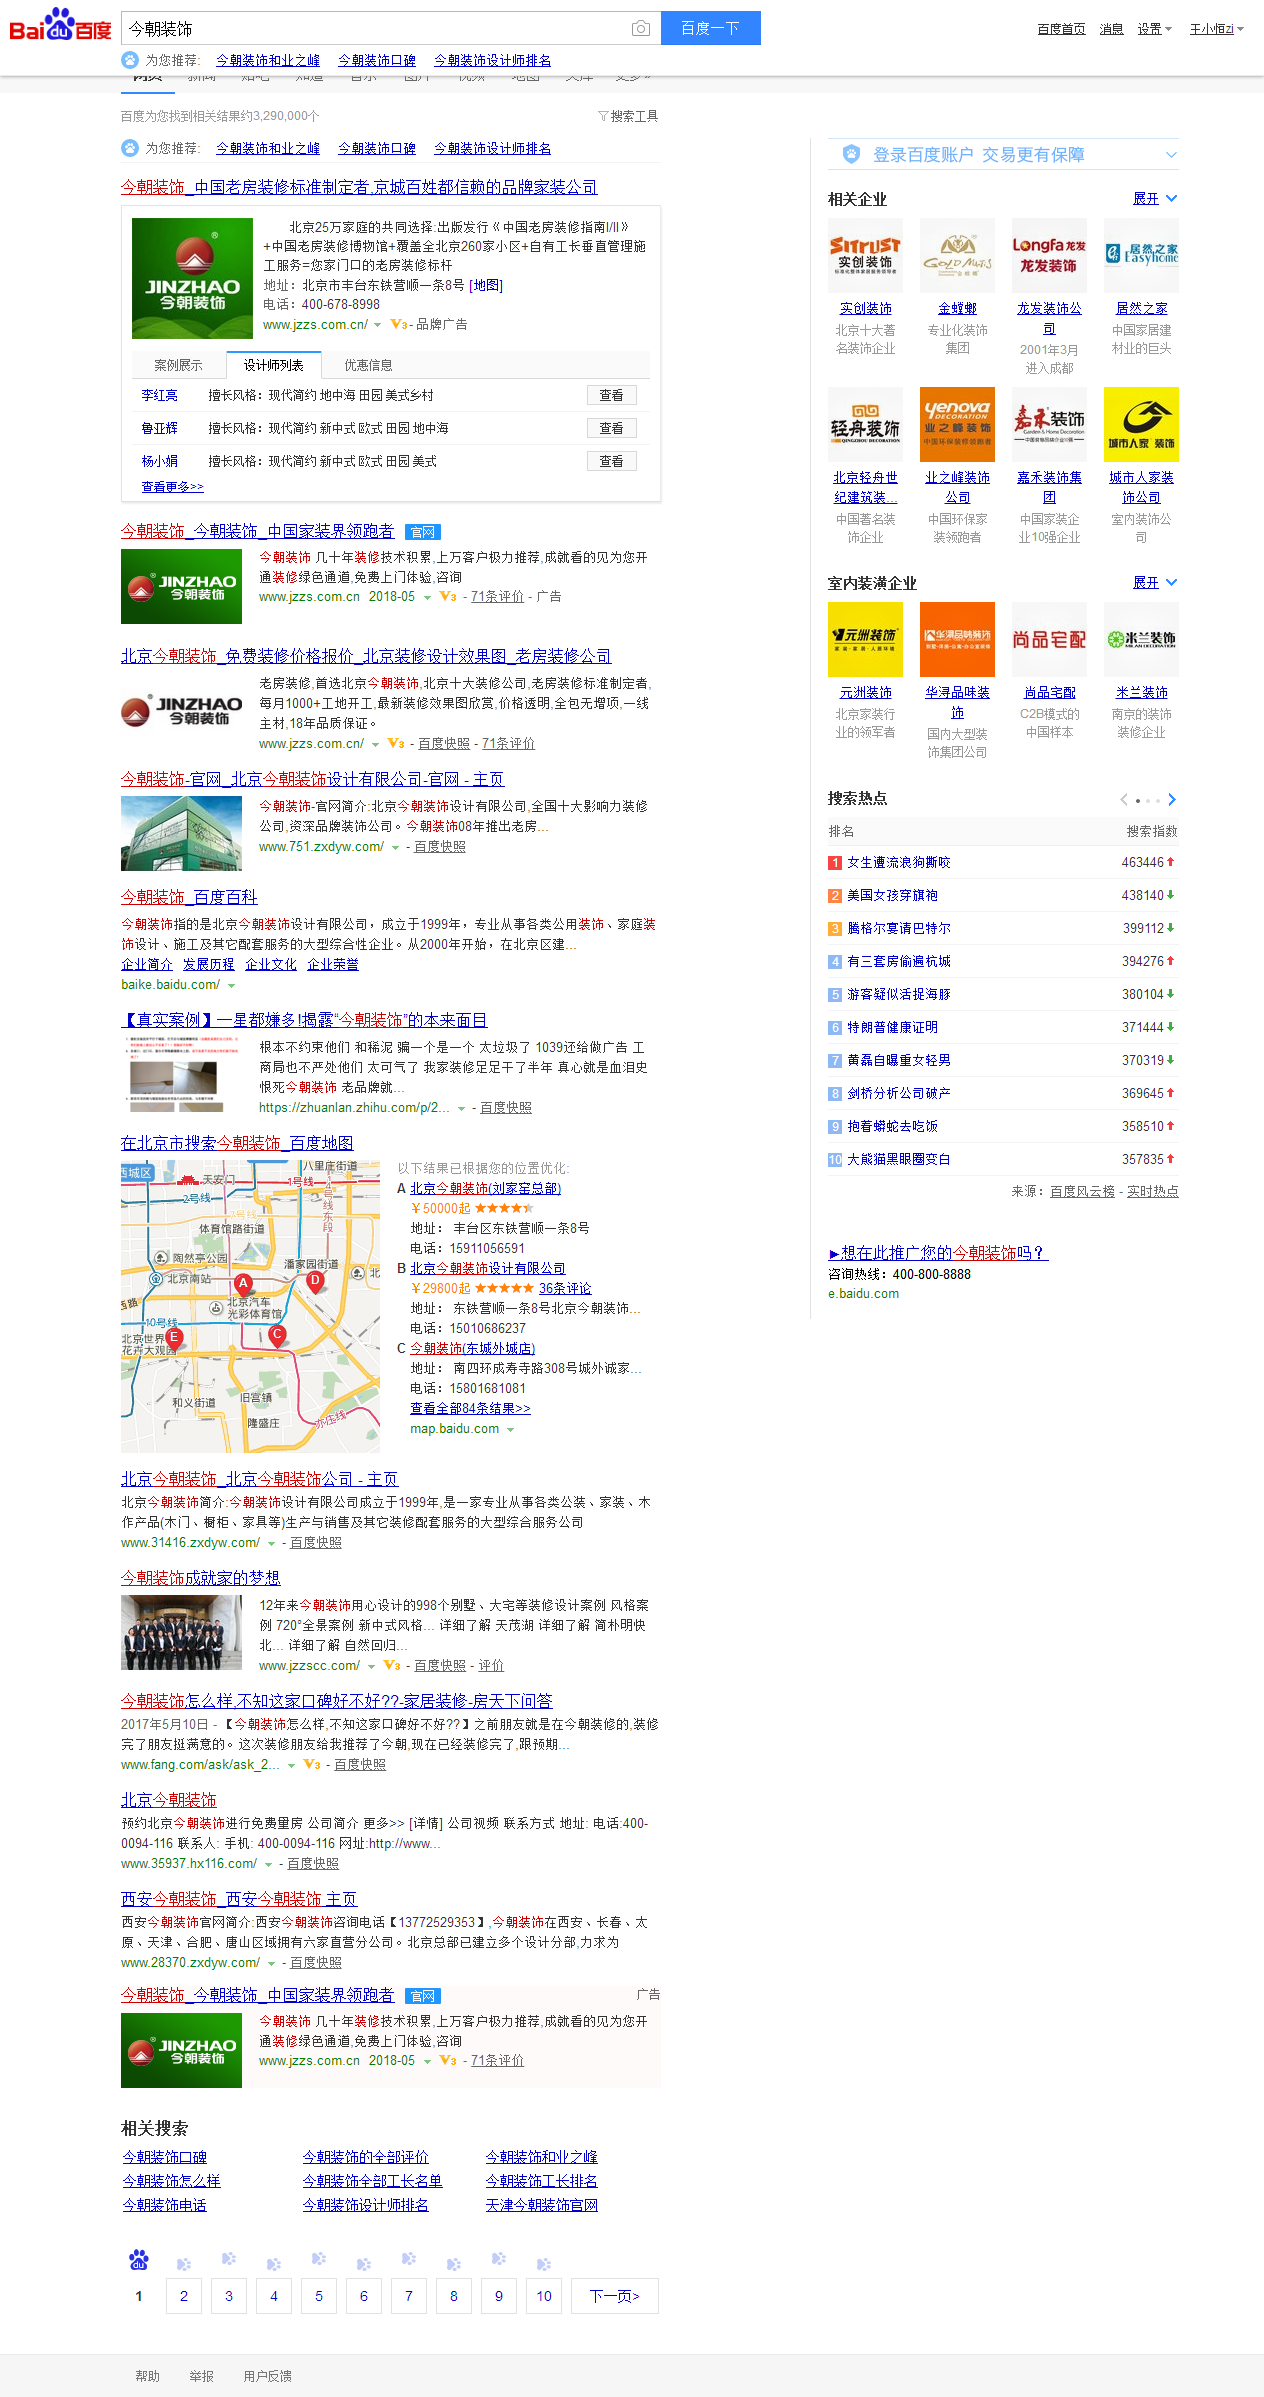Click 查看 for designer 李红亮
The image size is (1264, 2397).
[x=611, y=395]
